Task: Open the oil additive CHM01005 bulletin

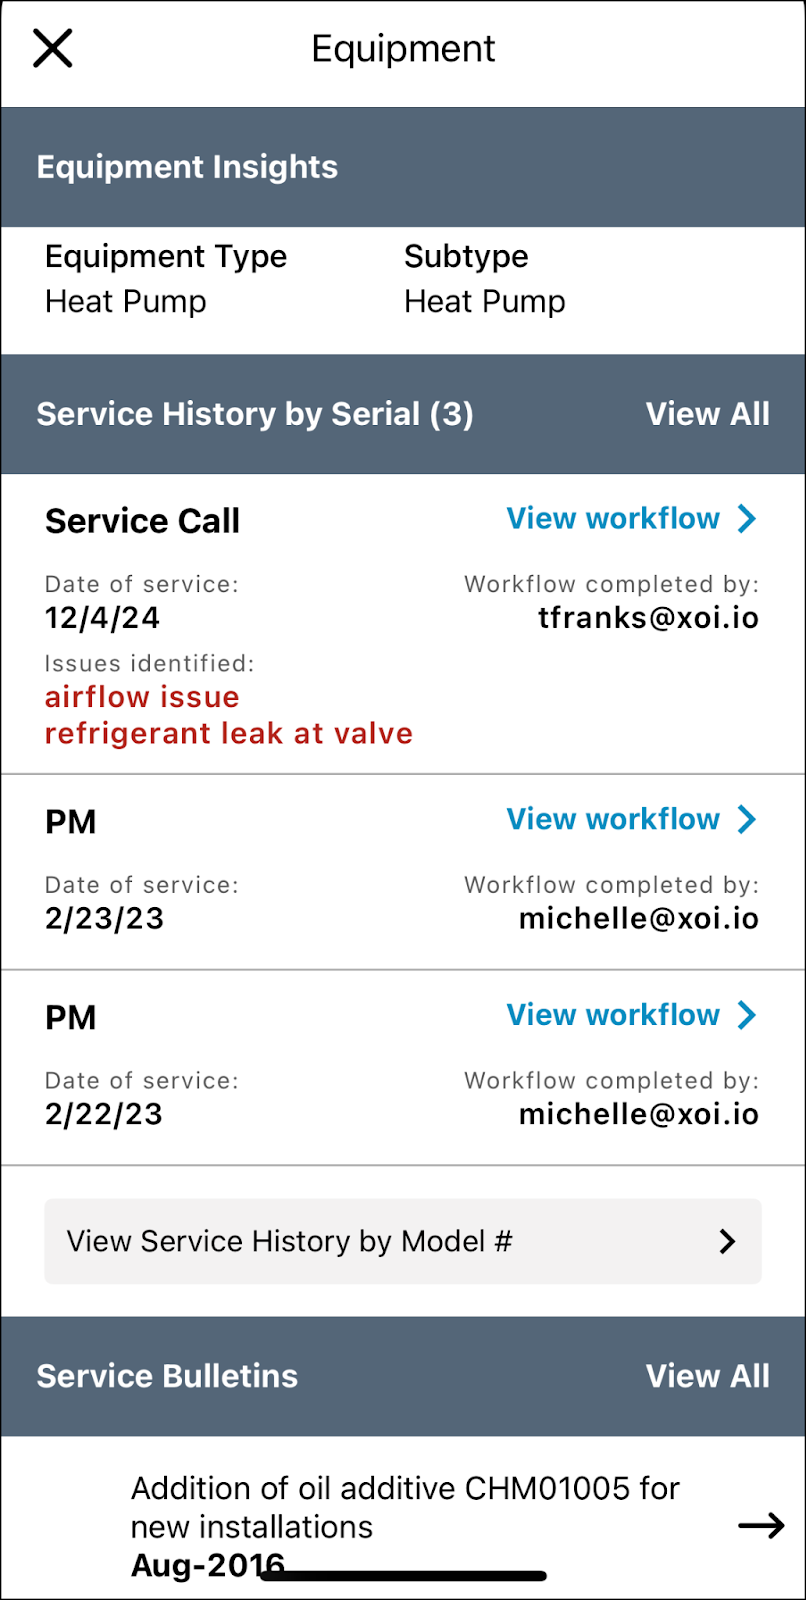Action: click(x=405, y=1507)
